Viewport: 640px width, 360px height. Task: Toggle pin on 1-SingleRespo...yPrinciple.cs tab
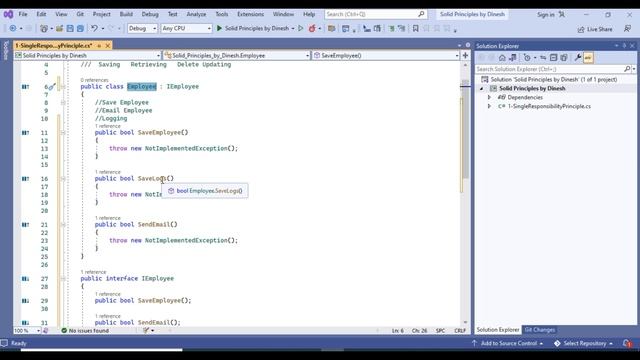[x=99, y=46]
